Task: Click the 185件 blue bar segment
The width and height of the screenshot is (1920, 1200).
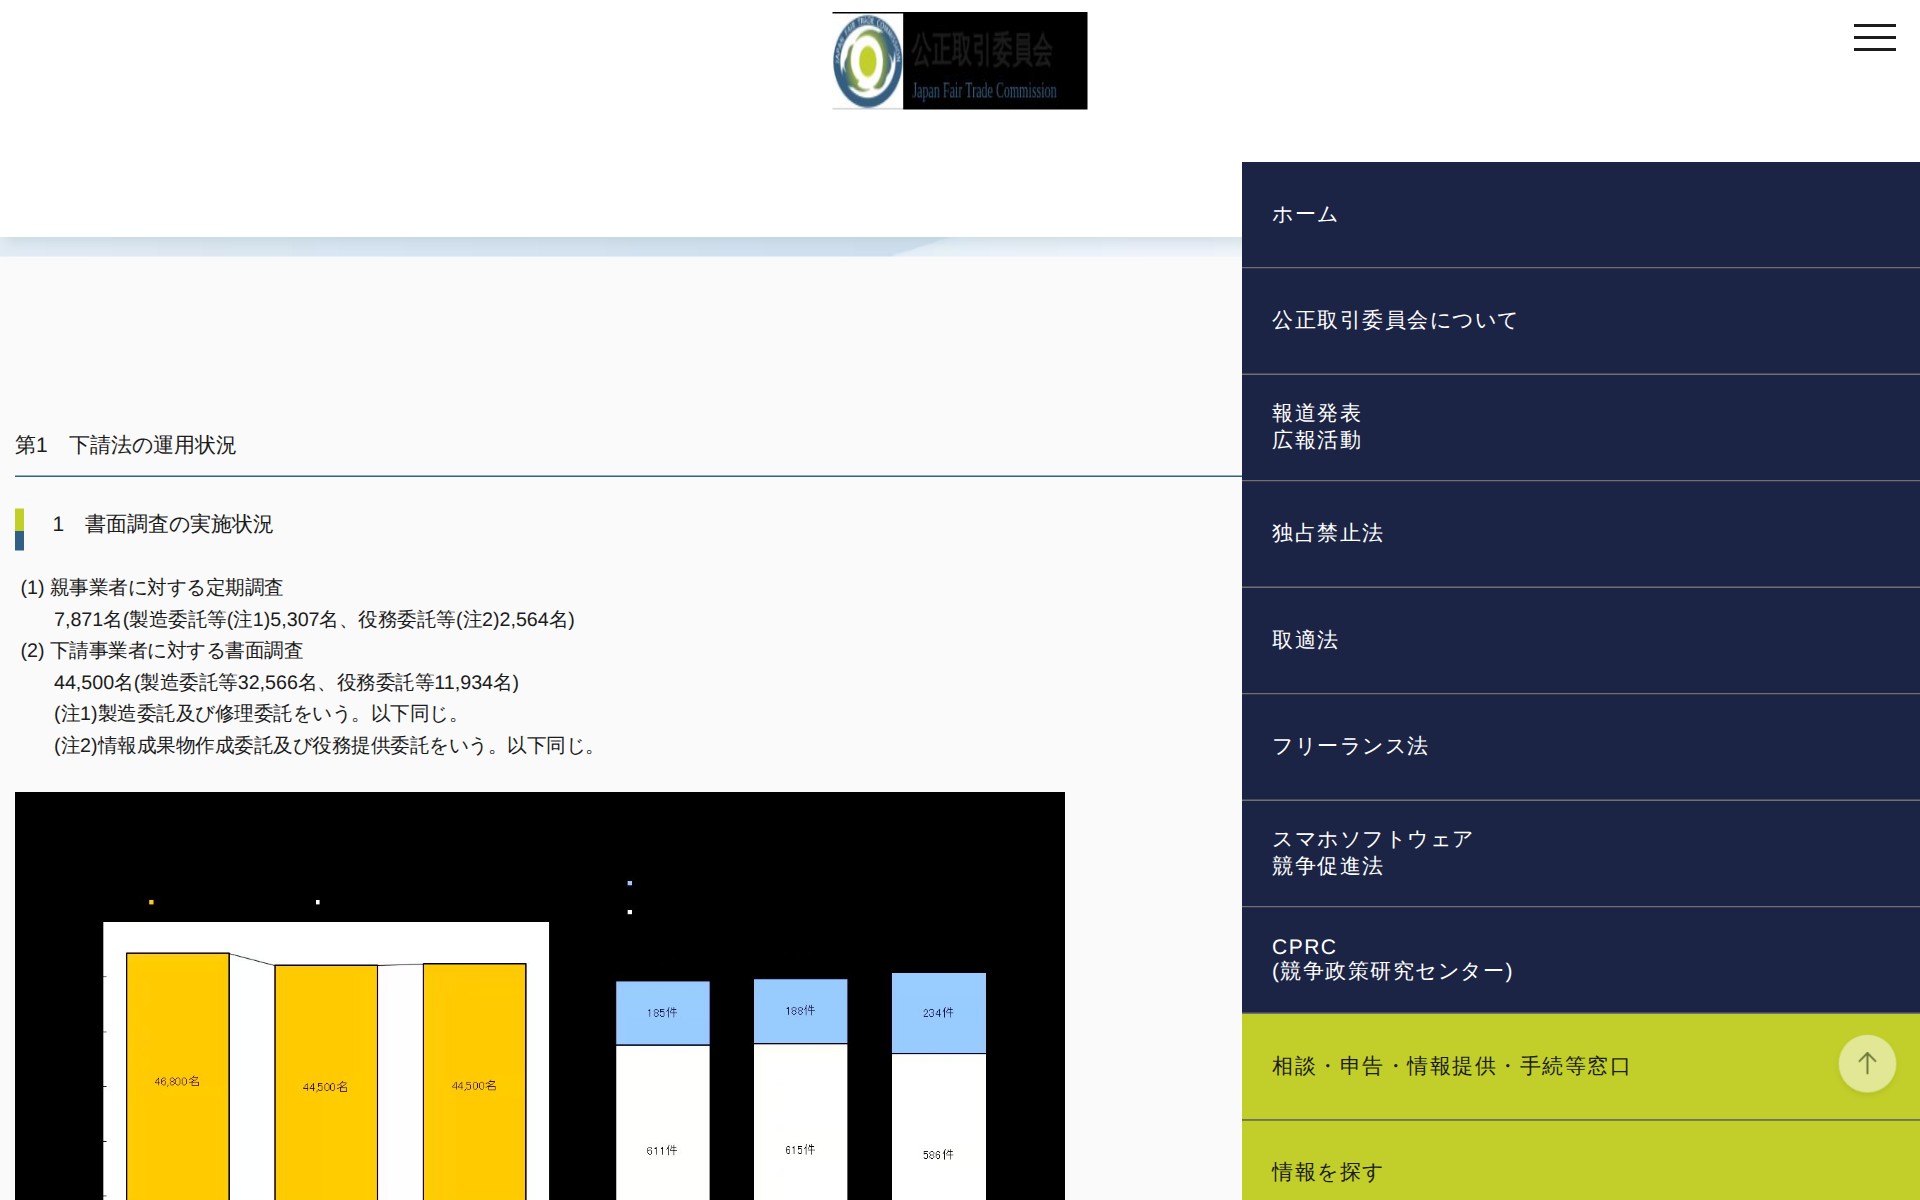Action: (662, 1013)
